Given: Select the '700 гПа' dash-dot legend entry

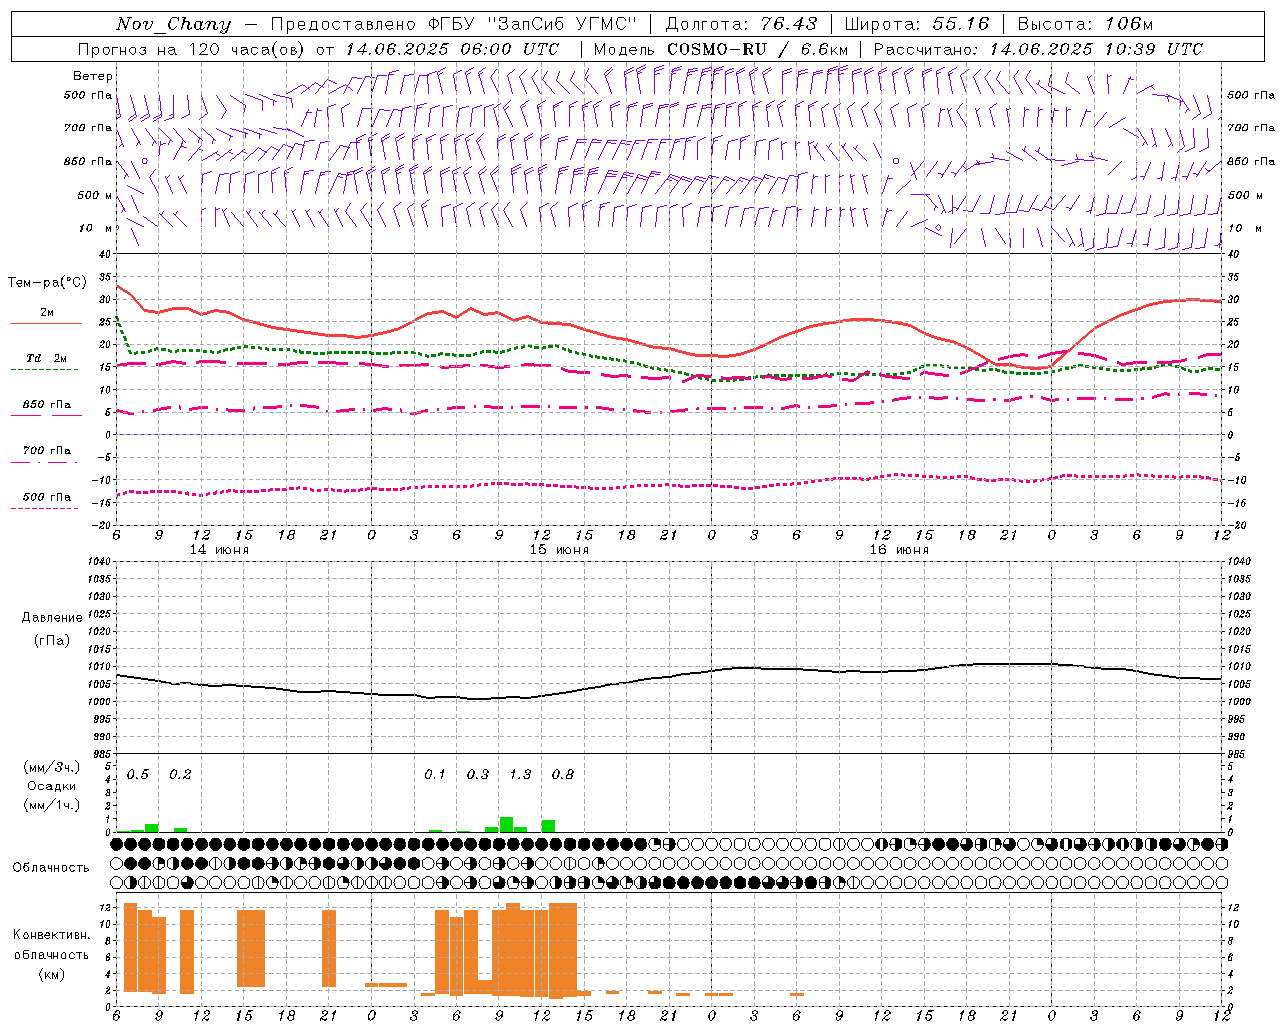Looking at the screenshot, I should click(x=46, y=455).
